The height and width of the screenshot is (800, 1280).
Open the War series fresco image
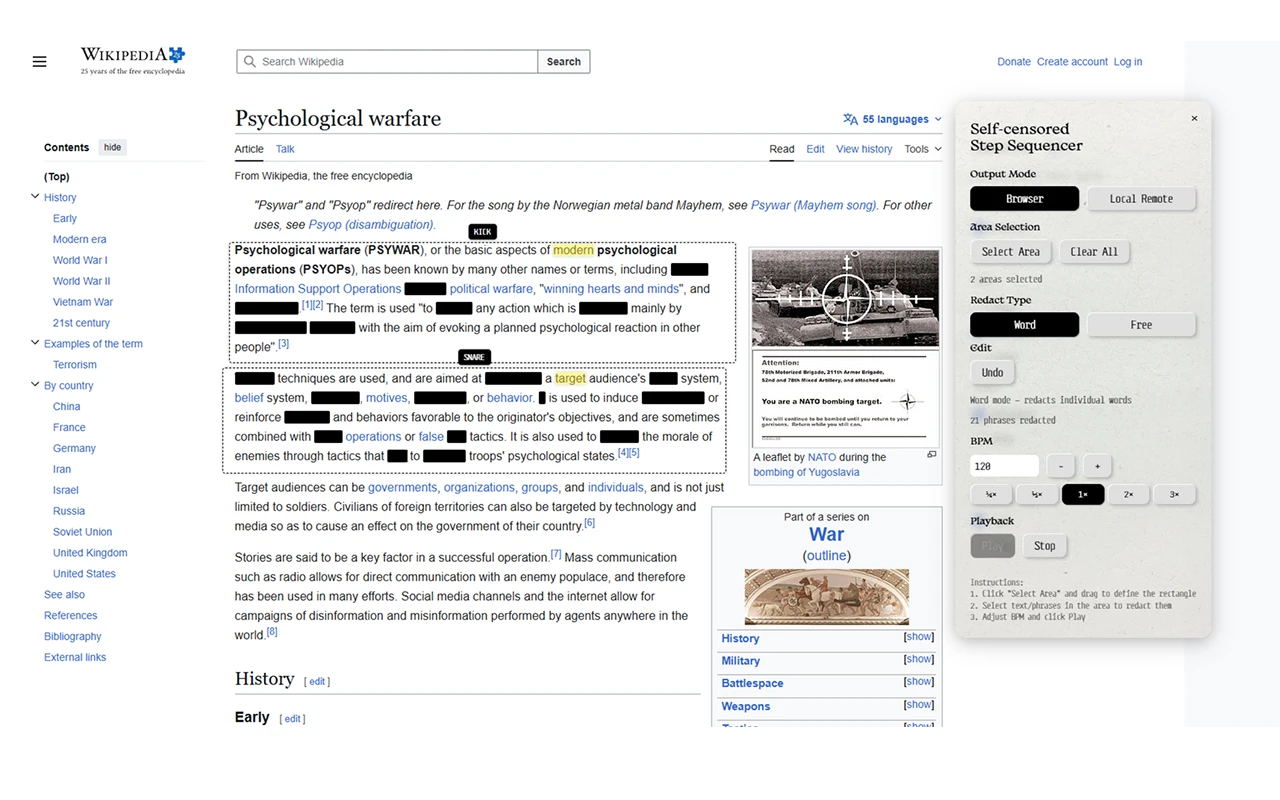[x=826, y=597]
